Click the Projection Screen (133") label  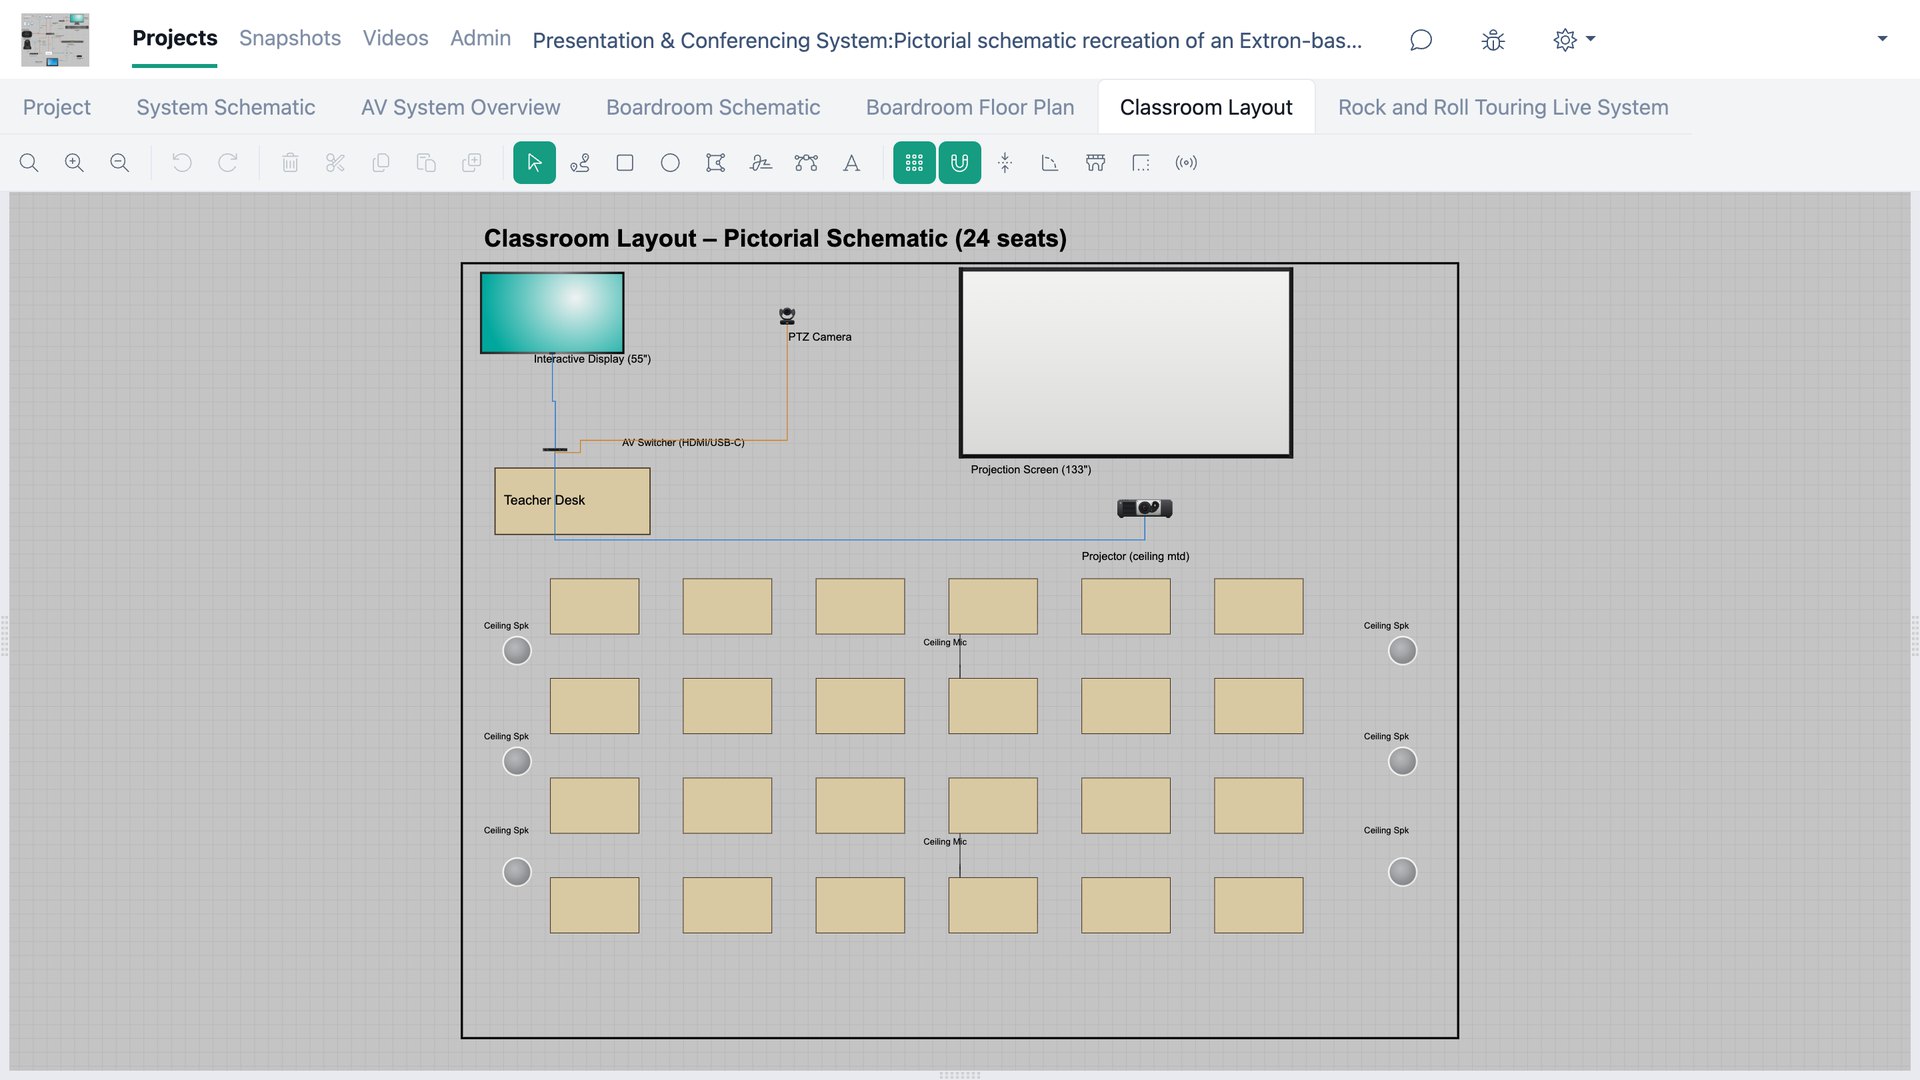click(x=1031, y=469)
